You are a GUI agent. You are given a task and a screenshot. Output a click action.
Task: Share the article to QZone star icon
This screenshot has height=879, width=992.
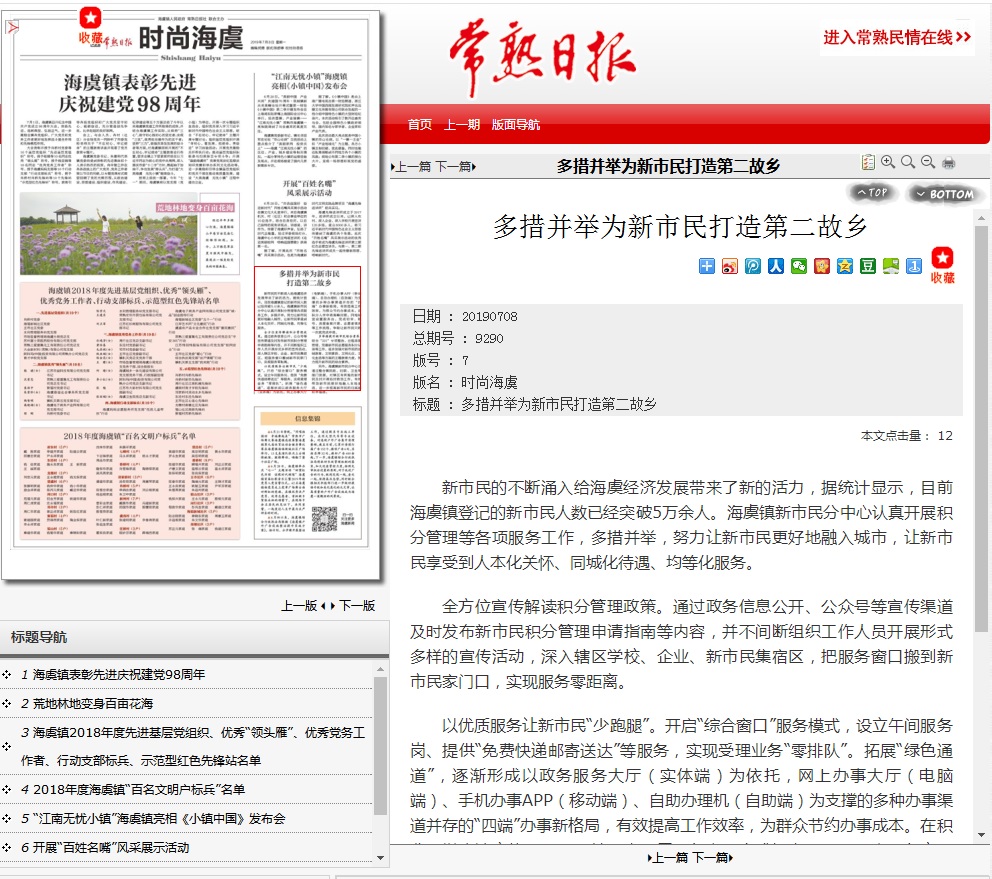click(845, 266)
